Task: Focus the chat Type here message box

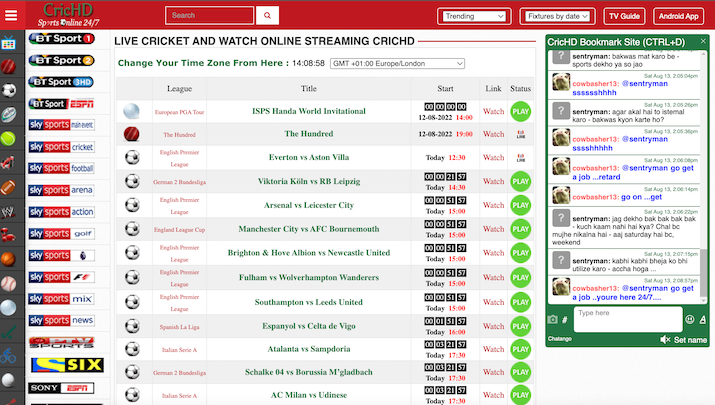Action: pos(628,319)
